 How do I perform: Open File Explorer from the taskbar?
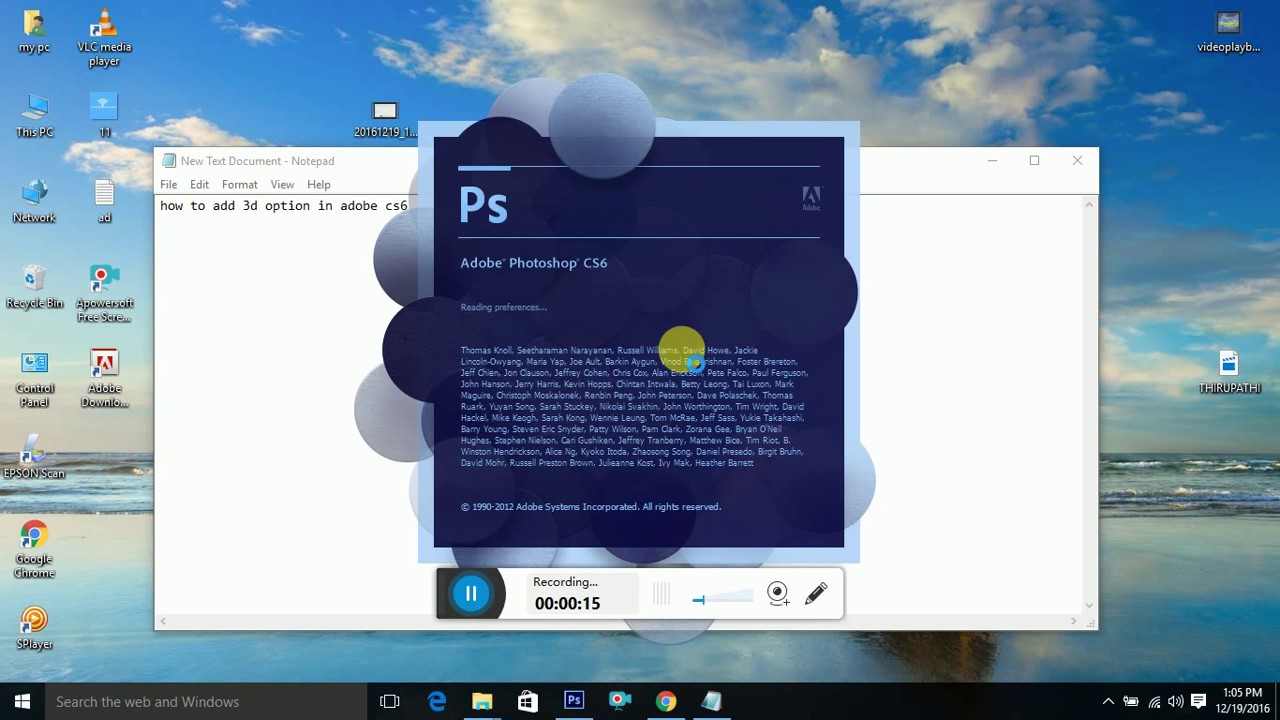point(482,702)
